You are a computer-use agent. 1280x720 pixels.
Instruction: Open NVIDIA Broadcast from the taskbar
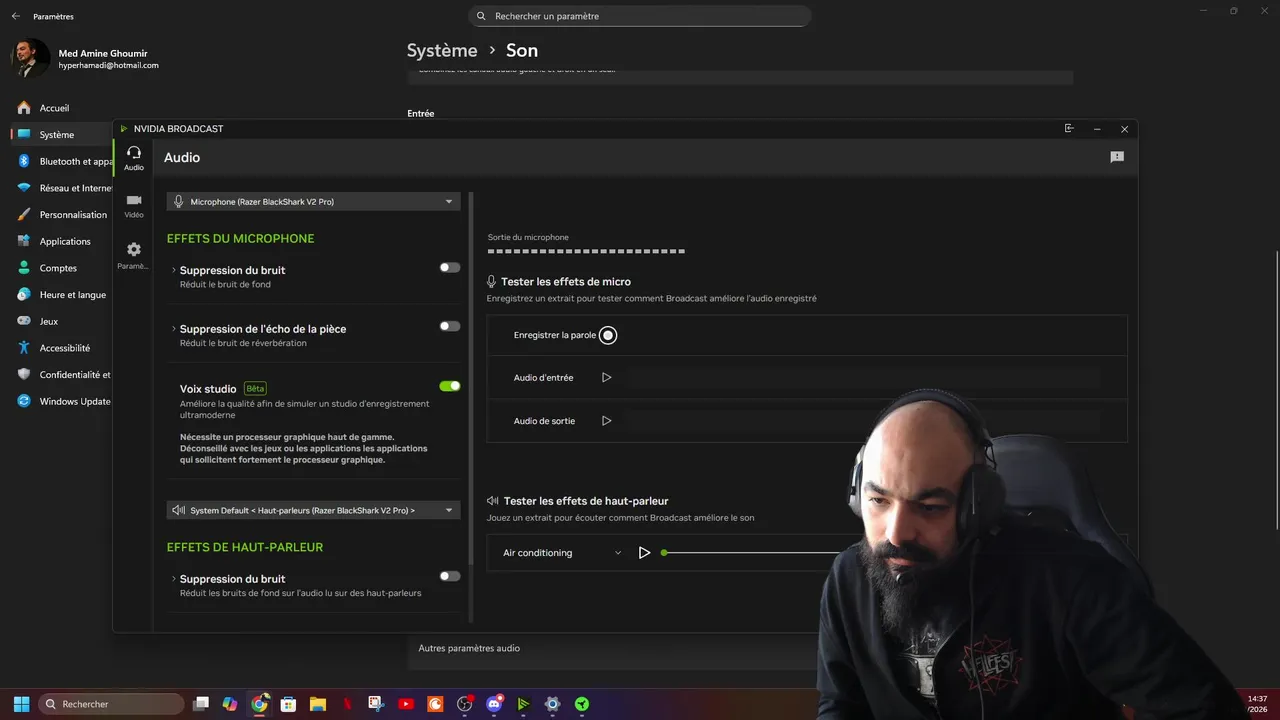pyautogui.click(x=523, y=704)
